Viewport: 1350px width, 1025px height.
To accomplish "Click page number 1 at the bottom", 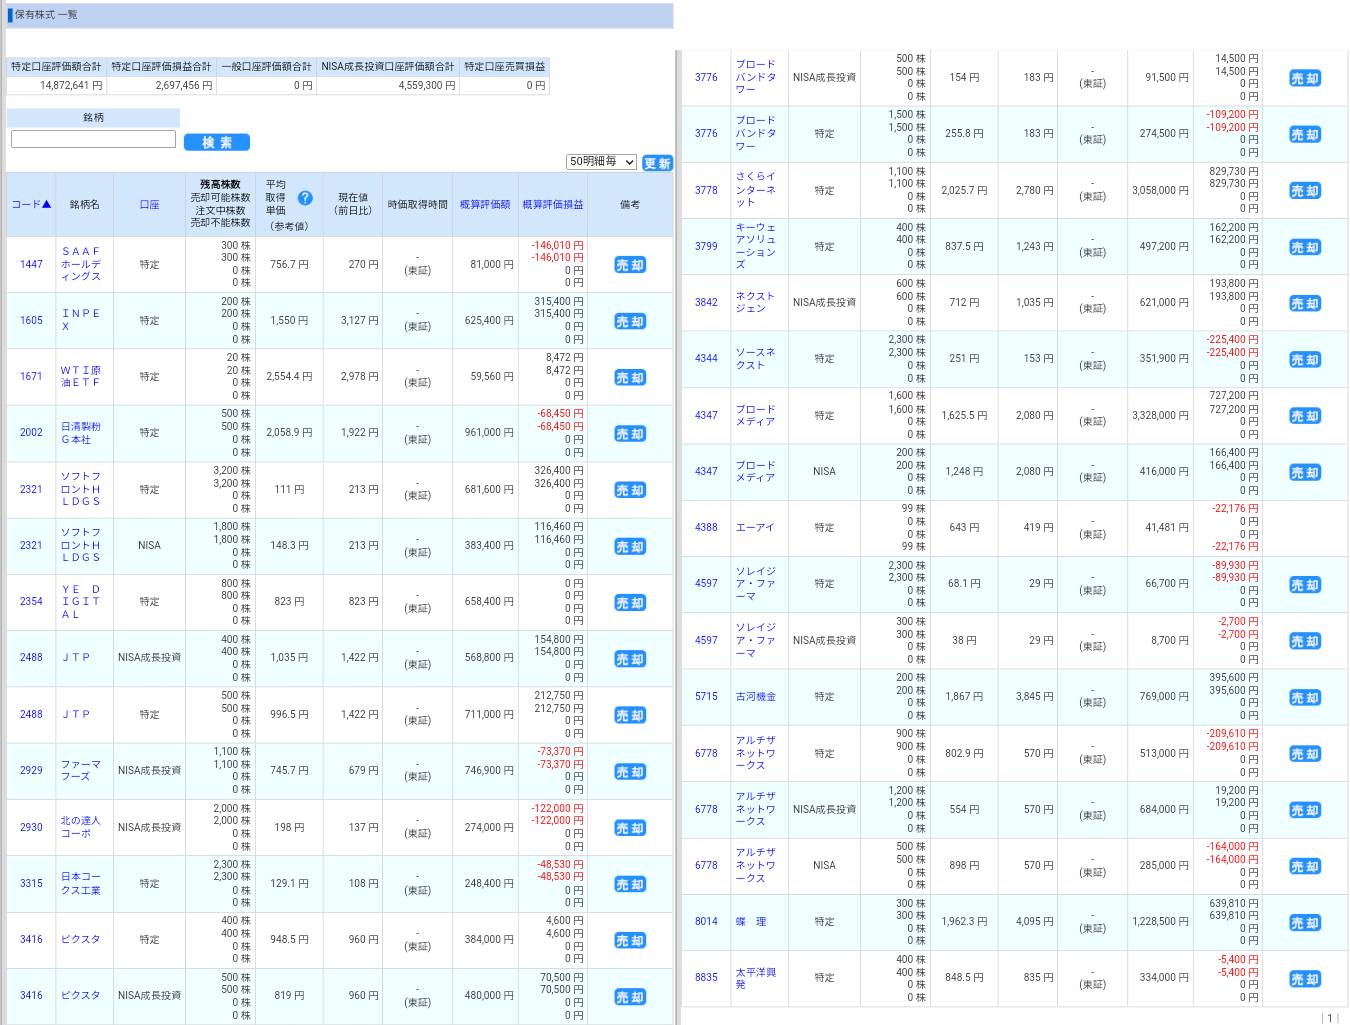I will tap(1330, 1018).
